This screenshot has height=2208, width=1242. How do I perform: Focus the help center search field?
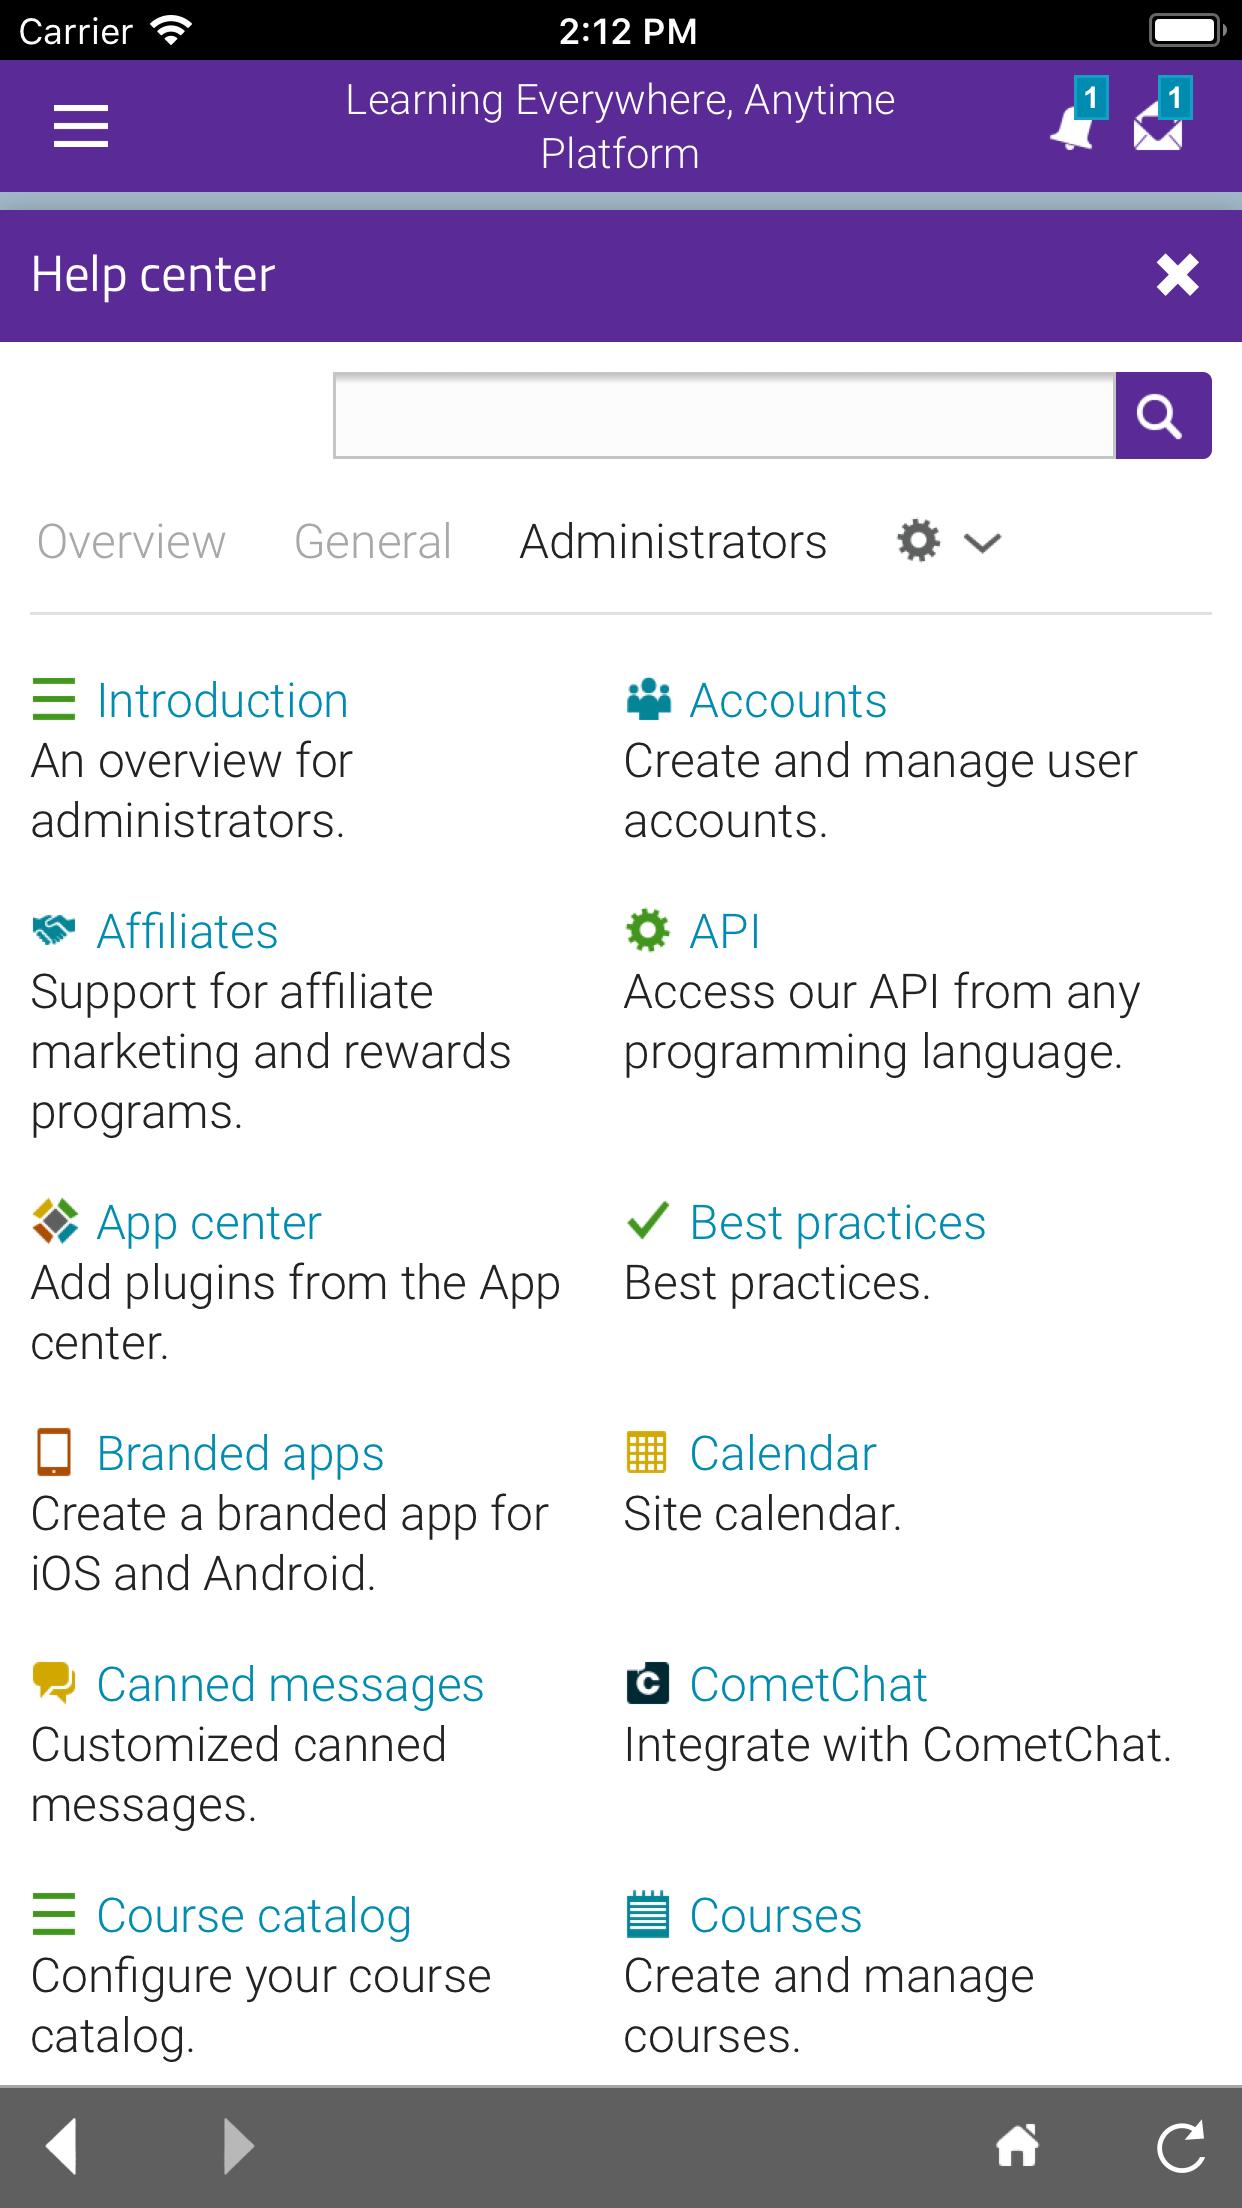(x=724, y=415)
